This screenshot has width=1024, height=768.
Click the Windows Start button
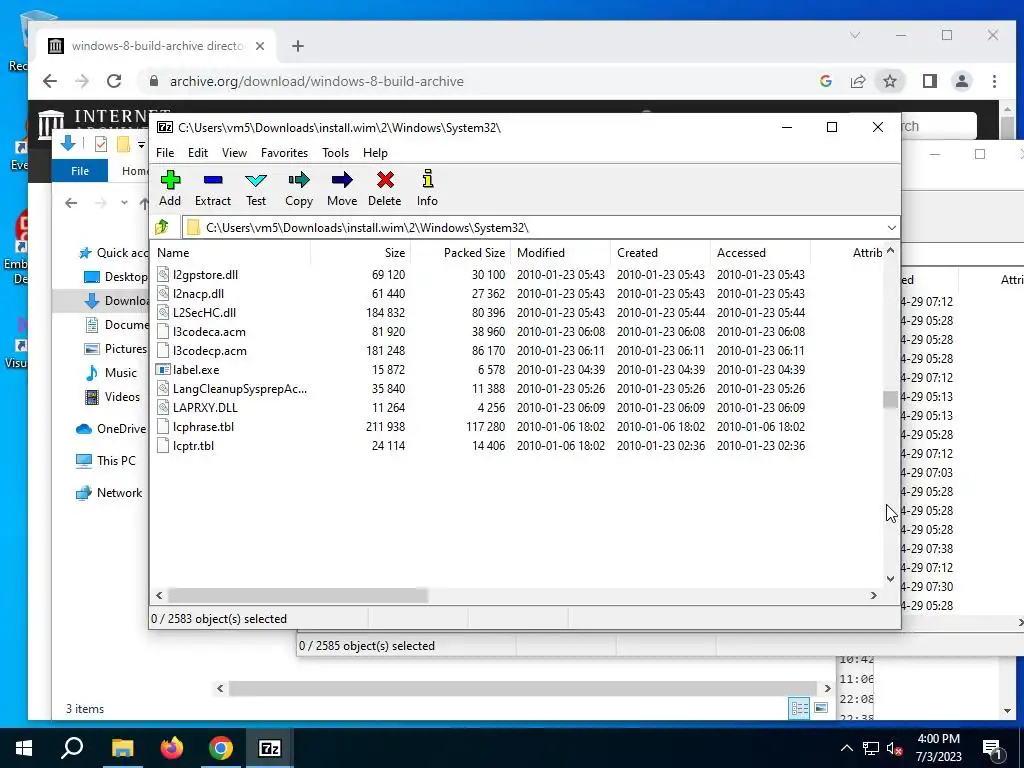pyautogui.click(x=24, y=748)
